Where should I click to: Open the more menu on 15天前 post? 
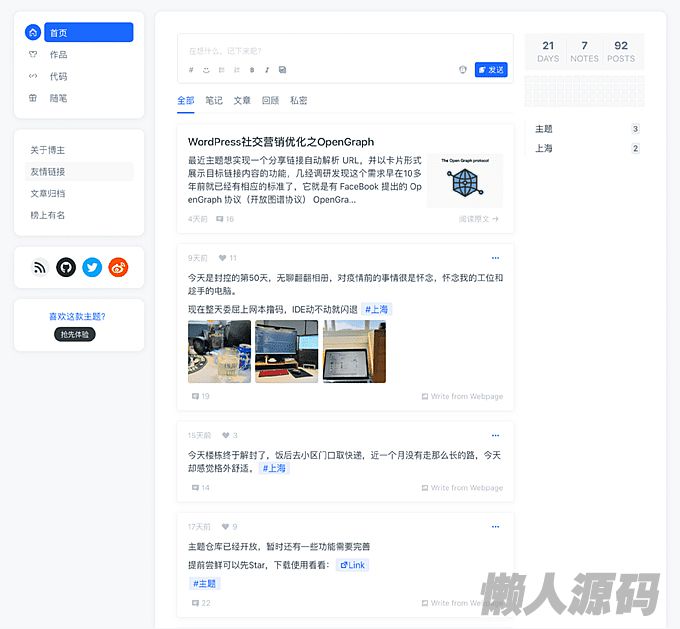coord(495,435)
